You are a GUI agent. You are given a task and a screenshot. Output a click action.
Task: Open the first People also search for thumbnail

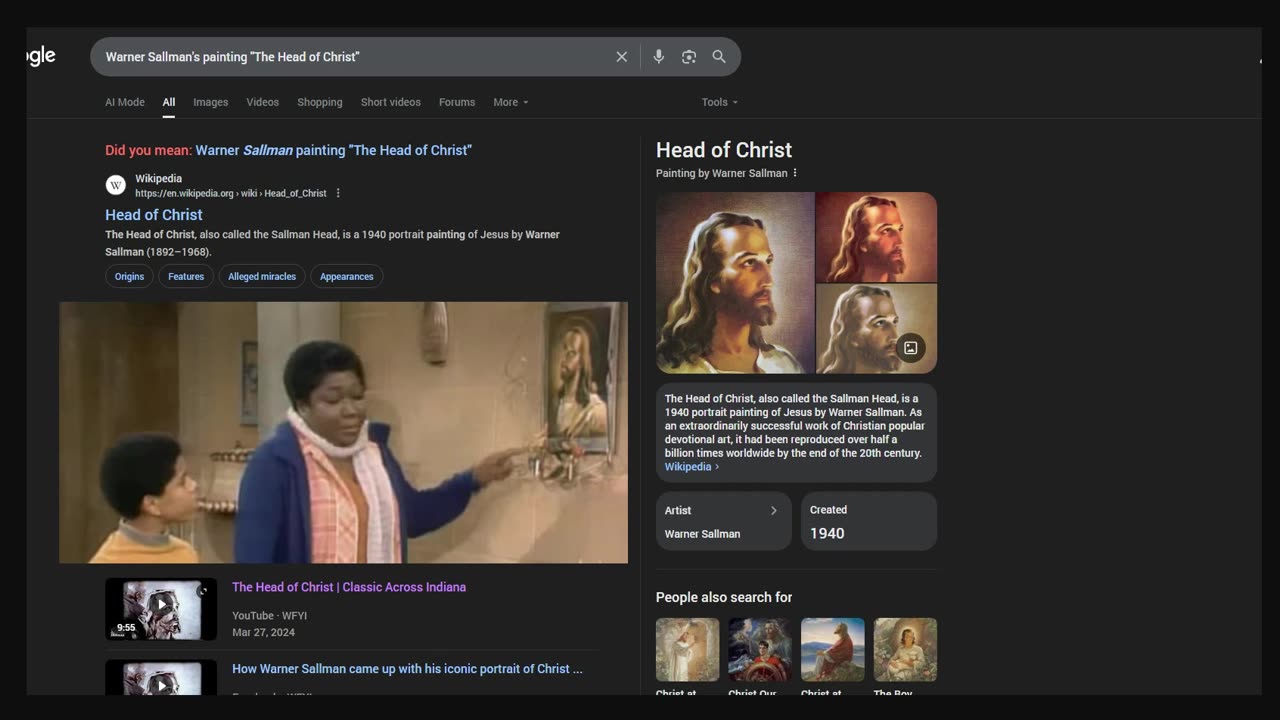[687, 650]
